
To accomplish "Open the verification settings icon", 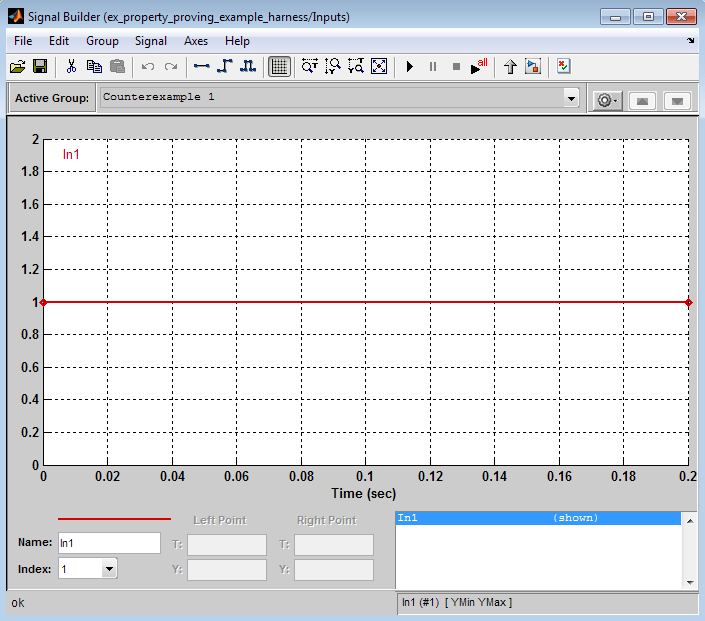I will 564,67.
